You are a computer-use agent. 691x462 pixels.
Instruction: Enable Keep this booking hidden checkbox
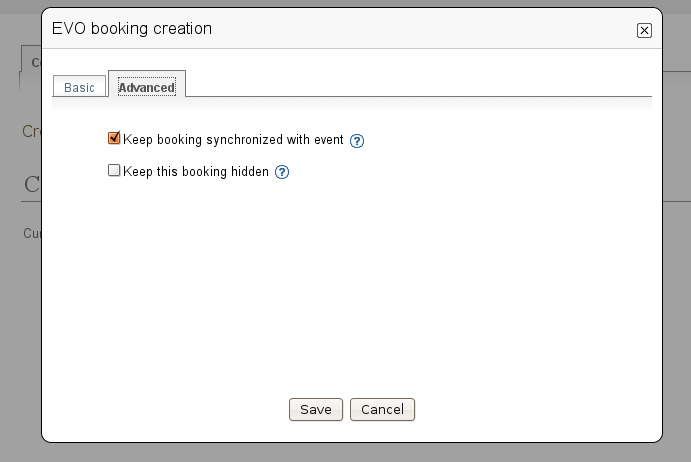(114, 170)
